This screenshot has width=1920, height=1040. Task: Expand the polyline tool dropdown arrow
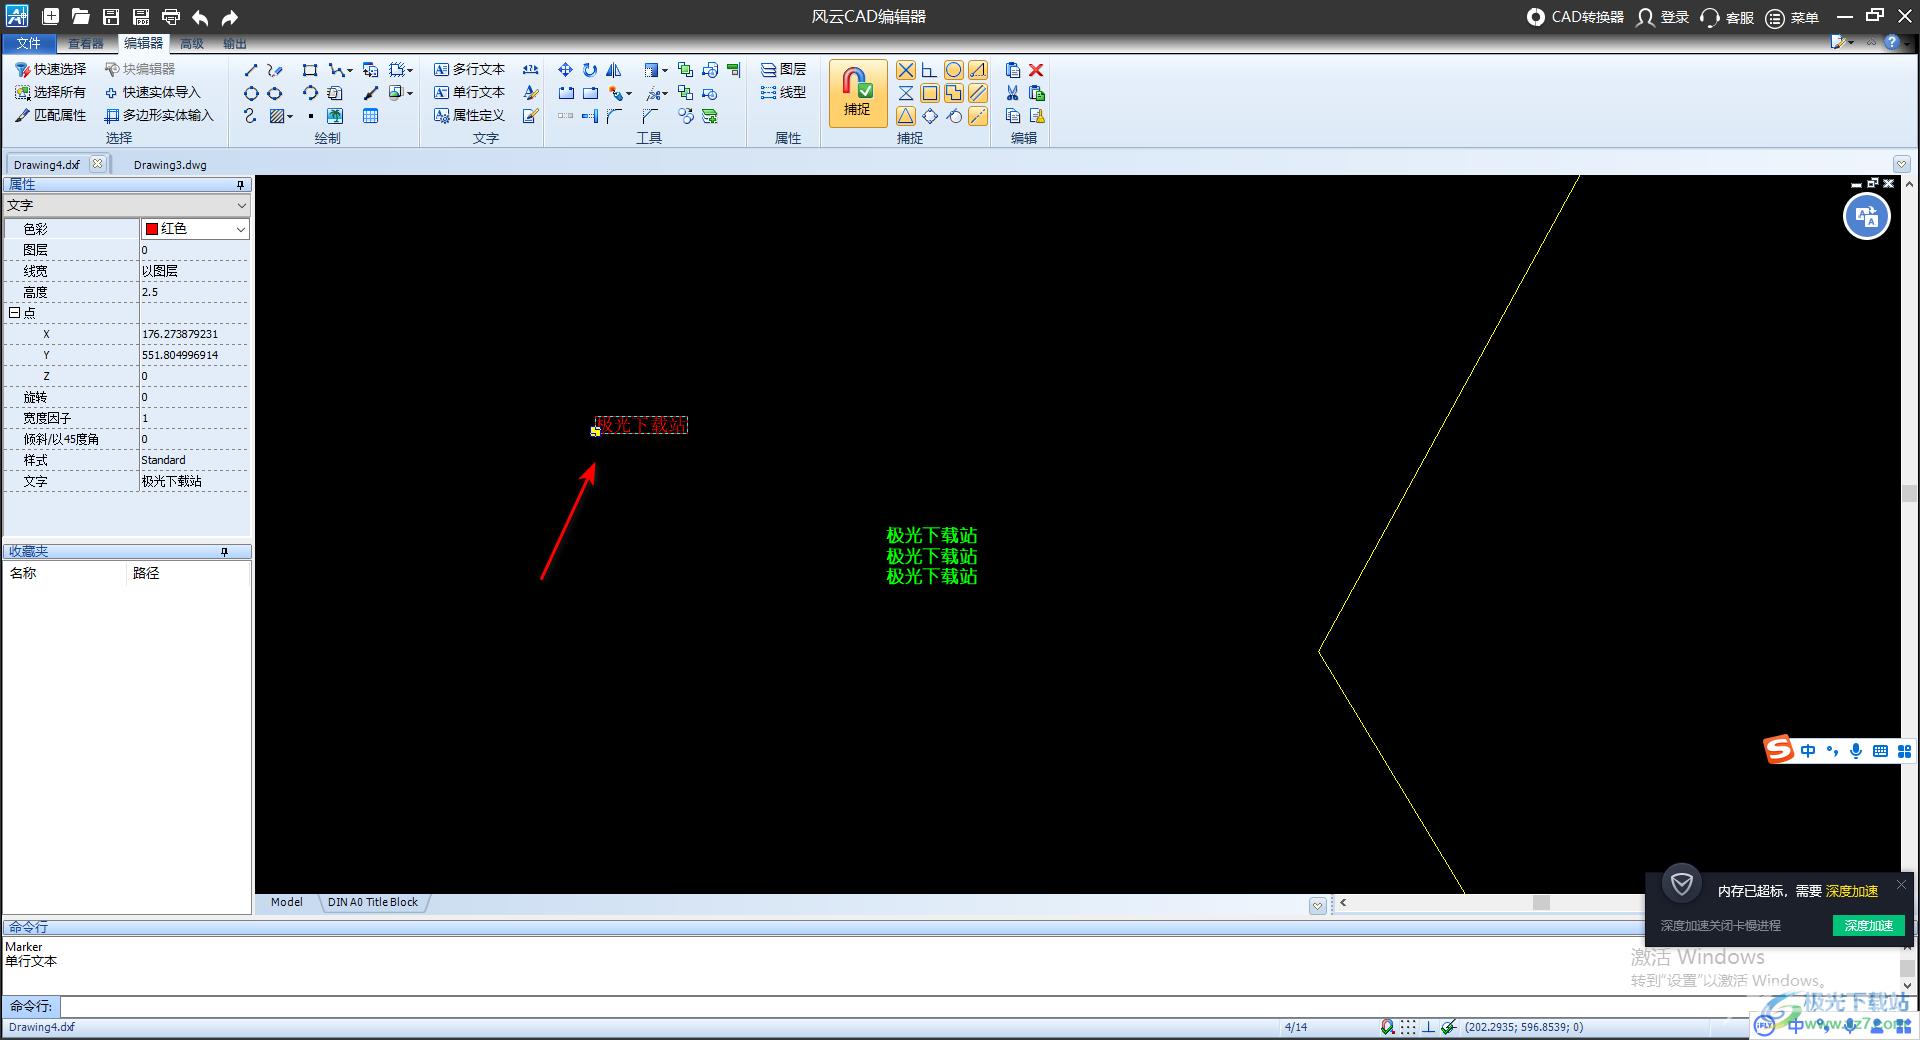pos(349,71)
